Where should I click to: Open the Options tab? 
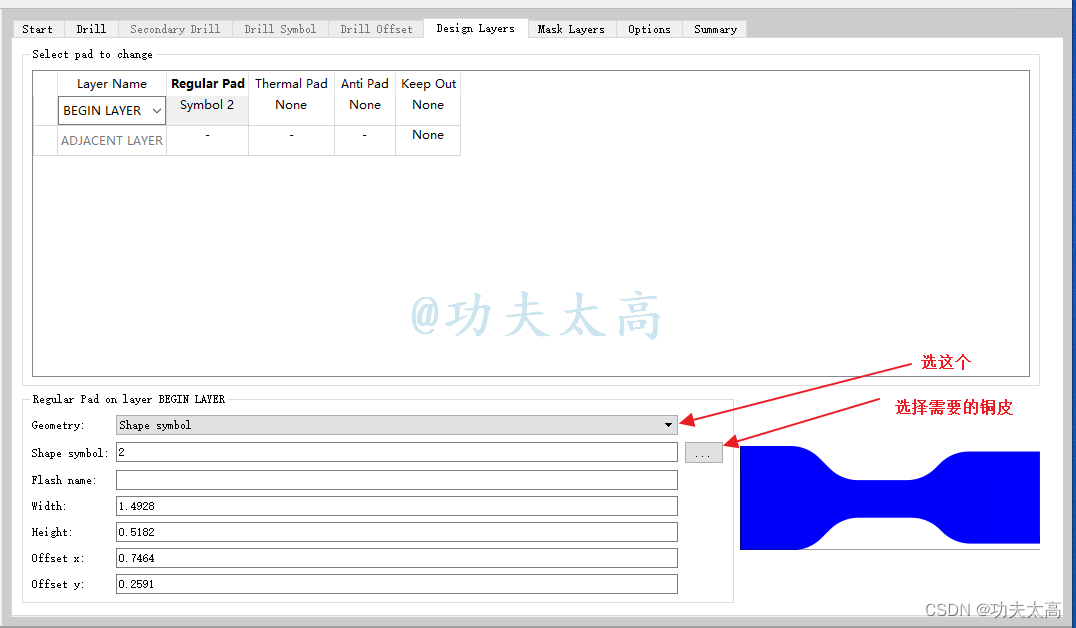tap(649, 29)
